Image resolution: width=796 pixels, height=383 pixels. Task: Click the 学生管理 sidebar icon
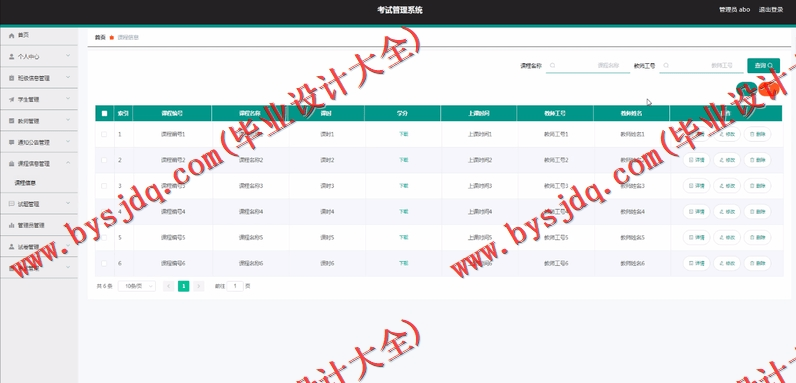(x=12, y=100)
